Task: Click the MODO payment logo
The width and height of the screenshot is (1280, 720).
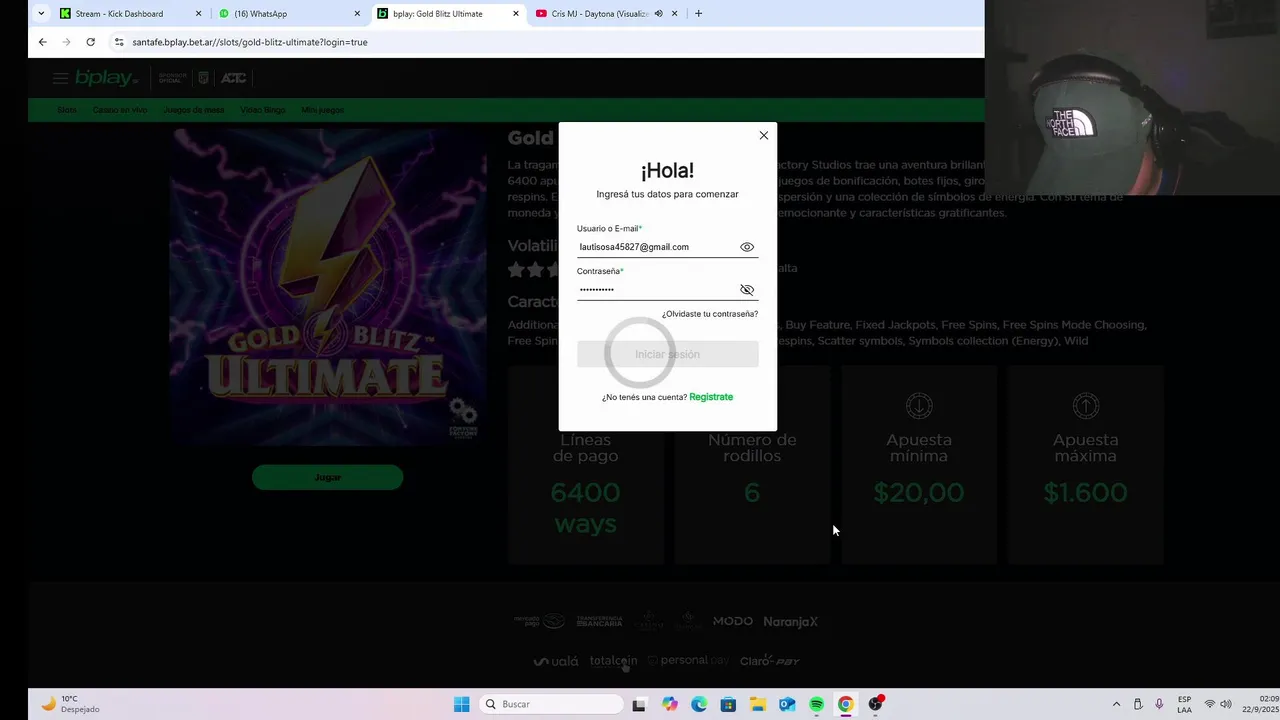Action: (733, 621)
